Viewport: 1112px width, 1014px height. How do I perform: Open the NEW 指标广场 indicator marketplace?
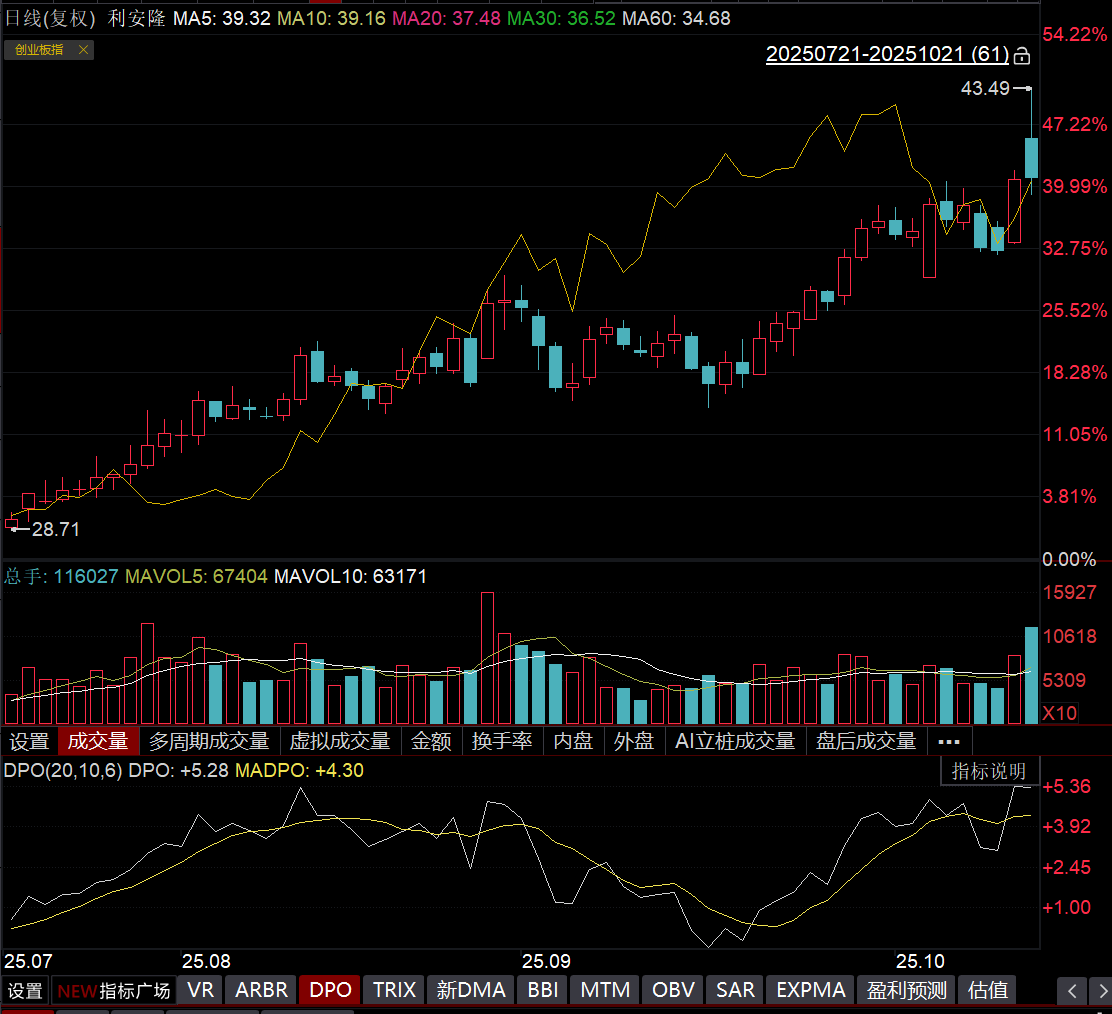[x=114, y=990]
